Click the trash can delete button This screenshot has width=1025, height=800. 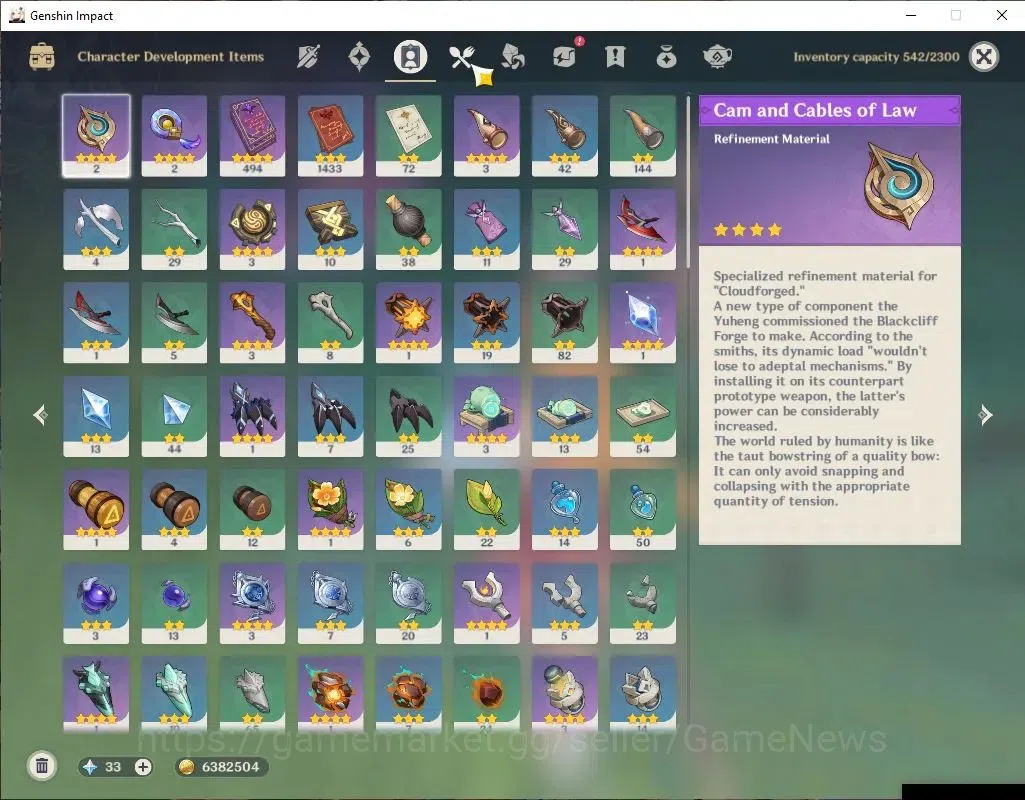point(42,766)
